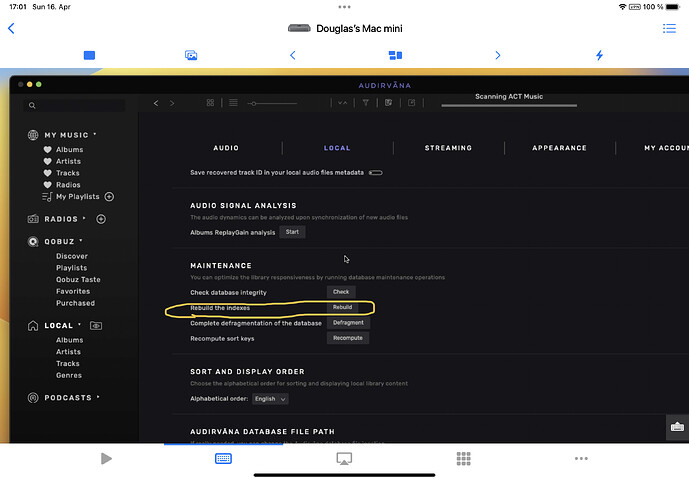Click the folder view icon beside LOCAL

[x=96, y=325]
